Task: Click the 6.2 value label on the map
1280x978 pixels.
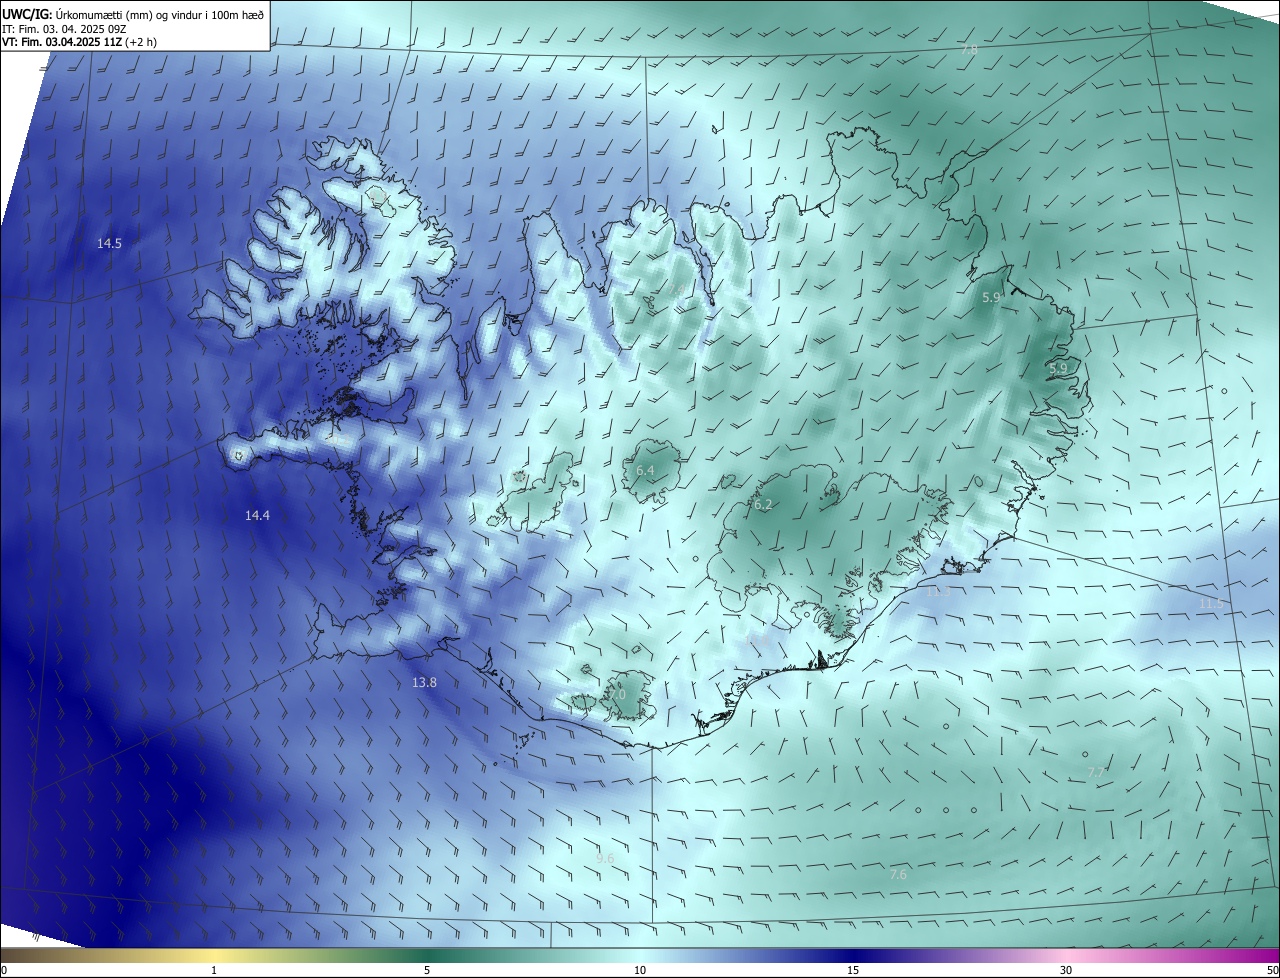Action: 763,505
